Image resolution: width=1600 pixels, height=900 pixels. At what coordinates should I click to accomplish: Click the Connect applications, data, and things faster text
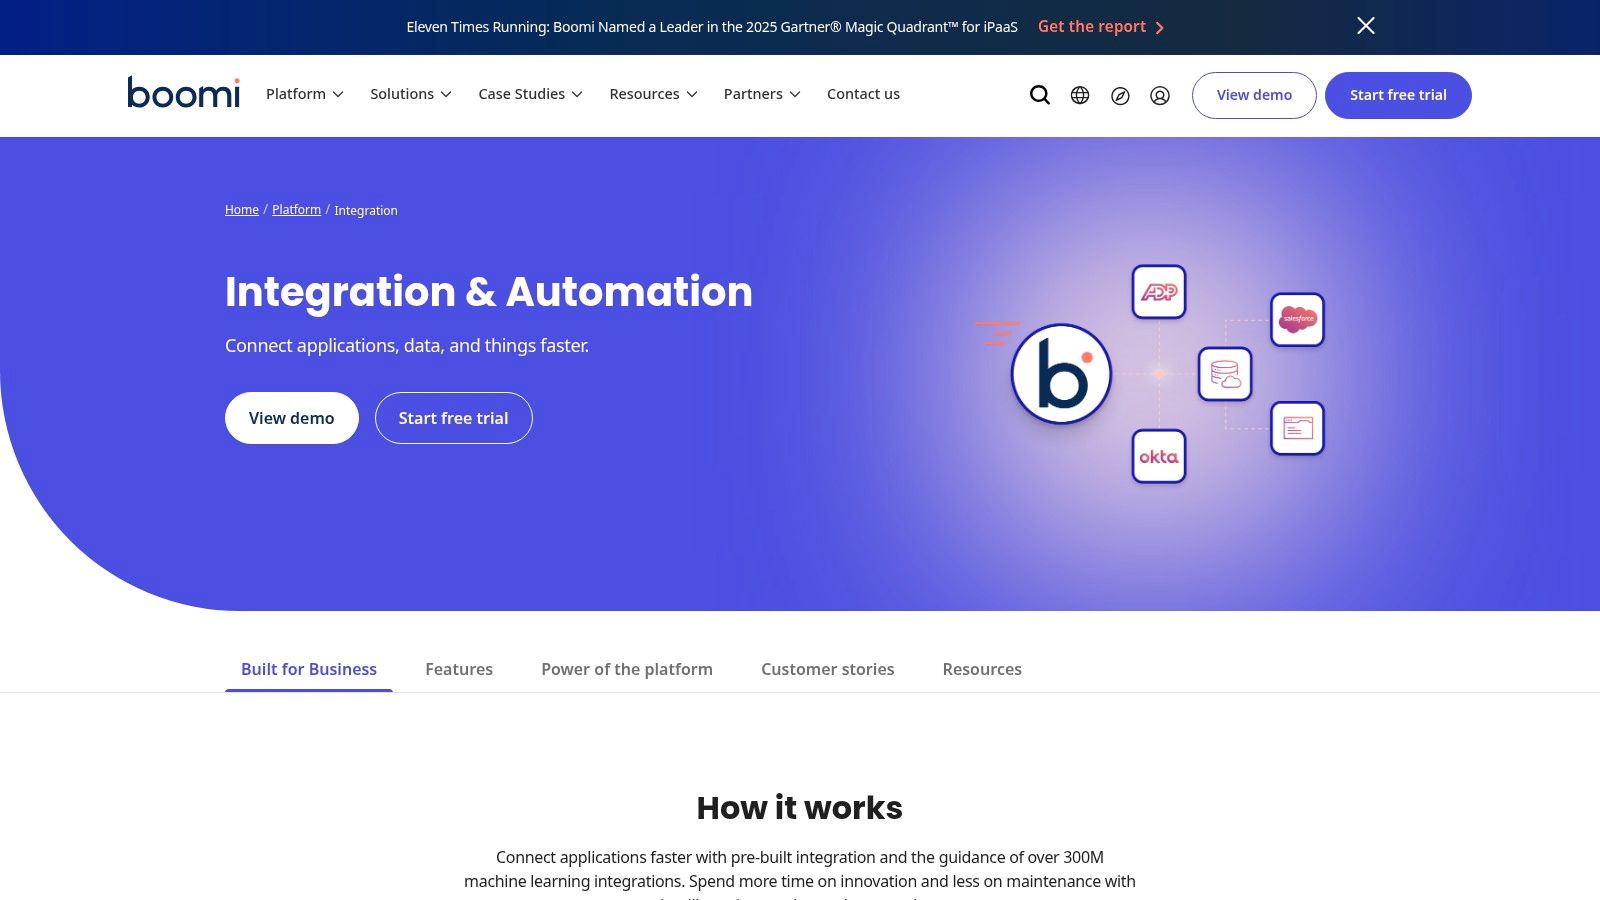pos(407,346)
